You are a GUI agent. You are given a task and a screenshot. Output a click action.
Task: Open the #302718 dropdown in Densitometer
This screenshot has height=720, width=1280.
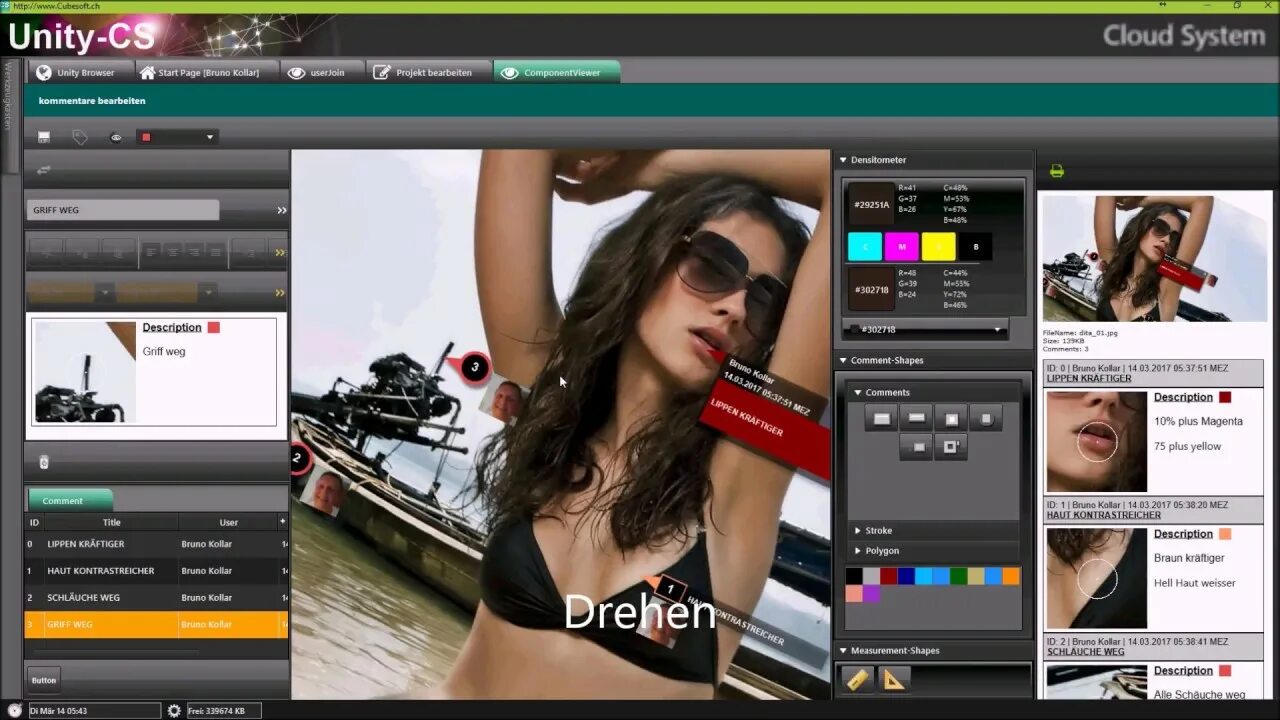click(925, 329)
